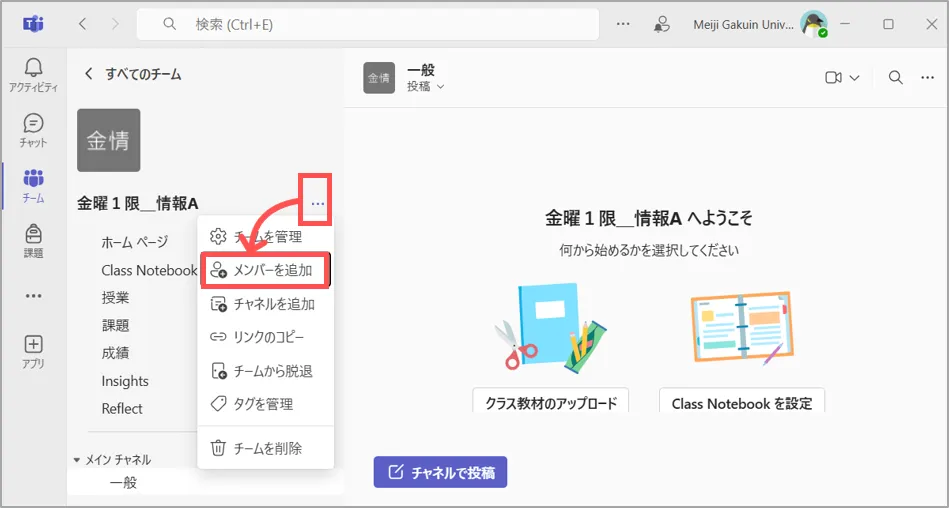Collapse the メイン チャネル section
Screen dimensions: 949x508
pos(78,460)
